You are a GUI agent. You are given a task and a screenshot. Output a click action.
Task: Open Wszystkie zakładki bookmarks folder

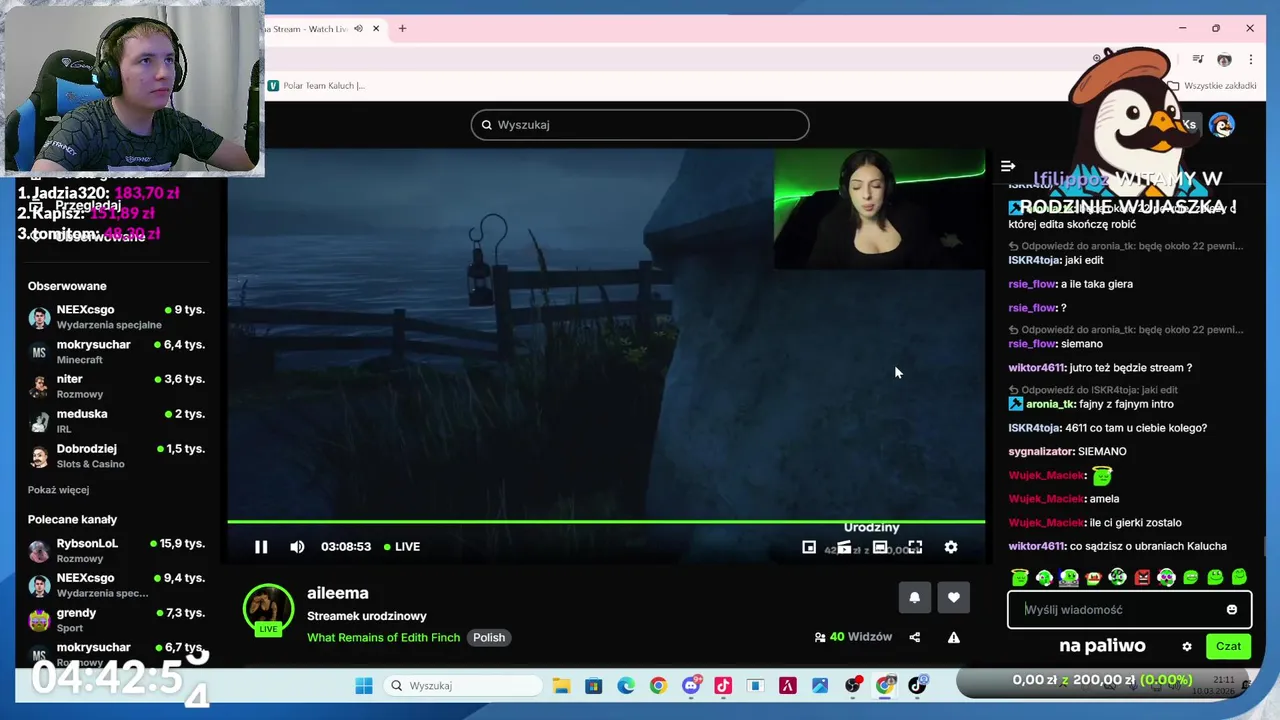click(1212, 86)
